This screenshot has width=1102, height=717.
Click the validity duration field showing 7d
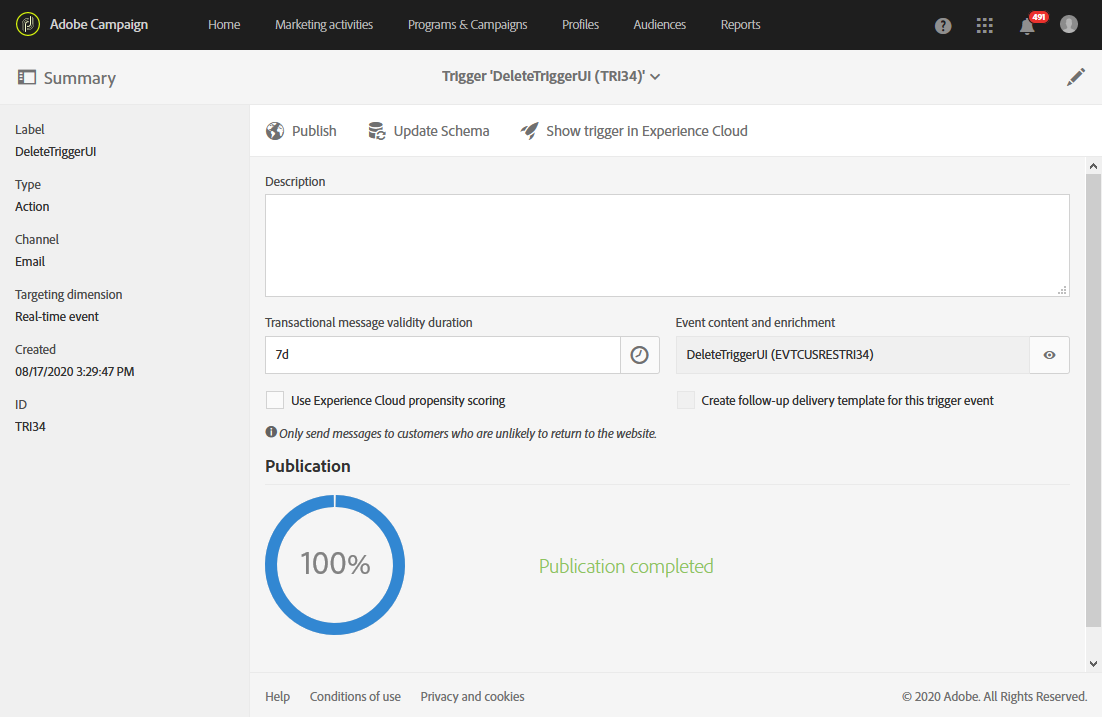tap(443, 355)
